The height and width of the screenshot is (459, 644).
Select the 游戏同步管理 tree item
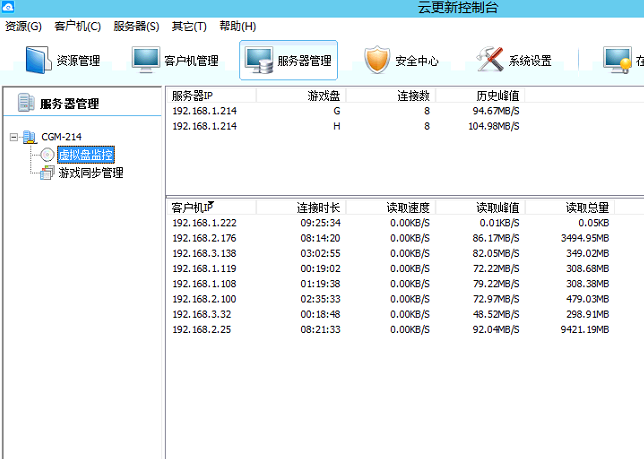[90, 173]
